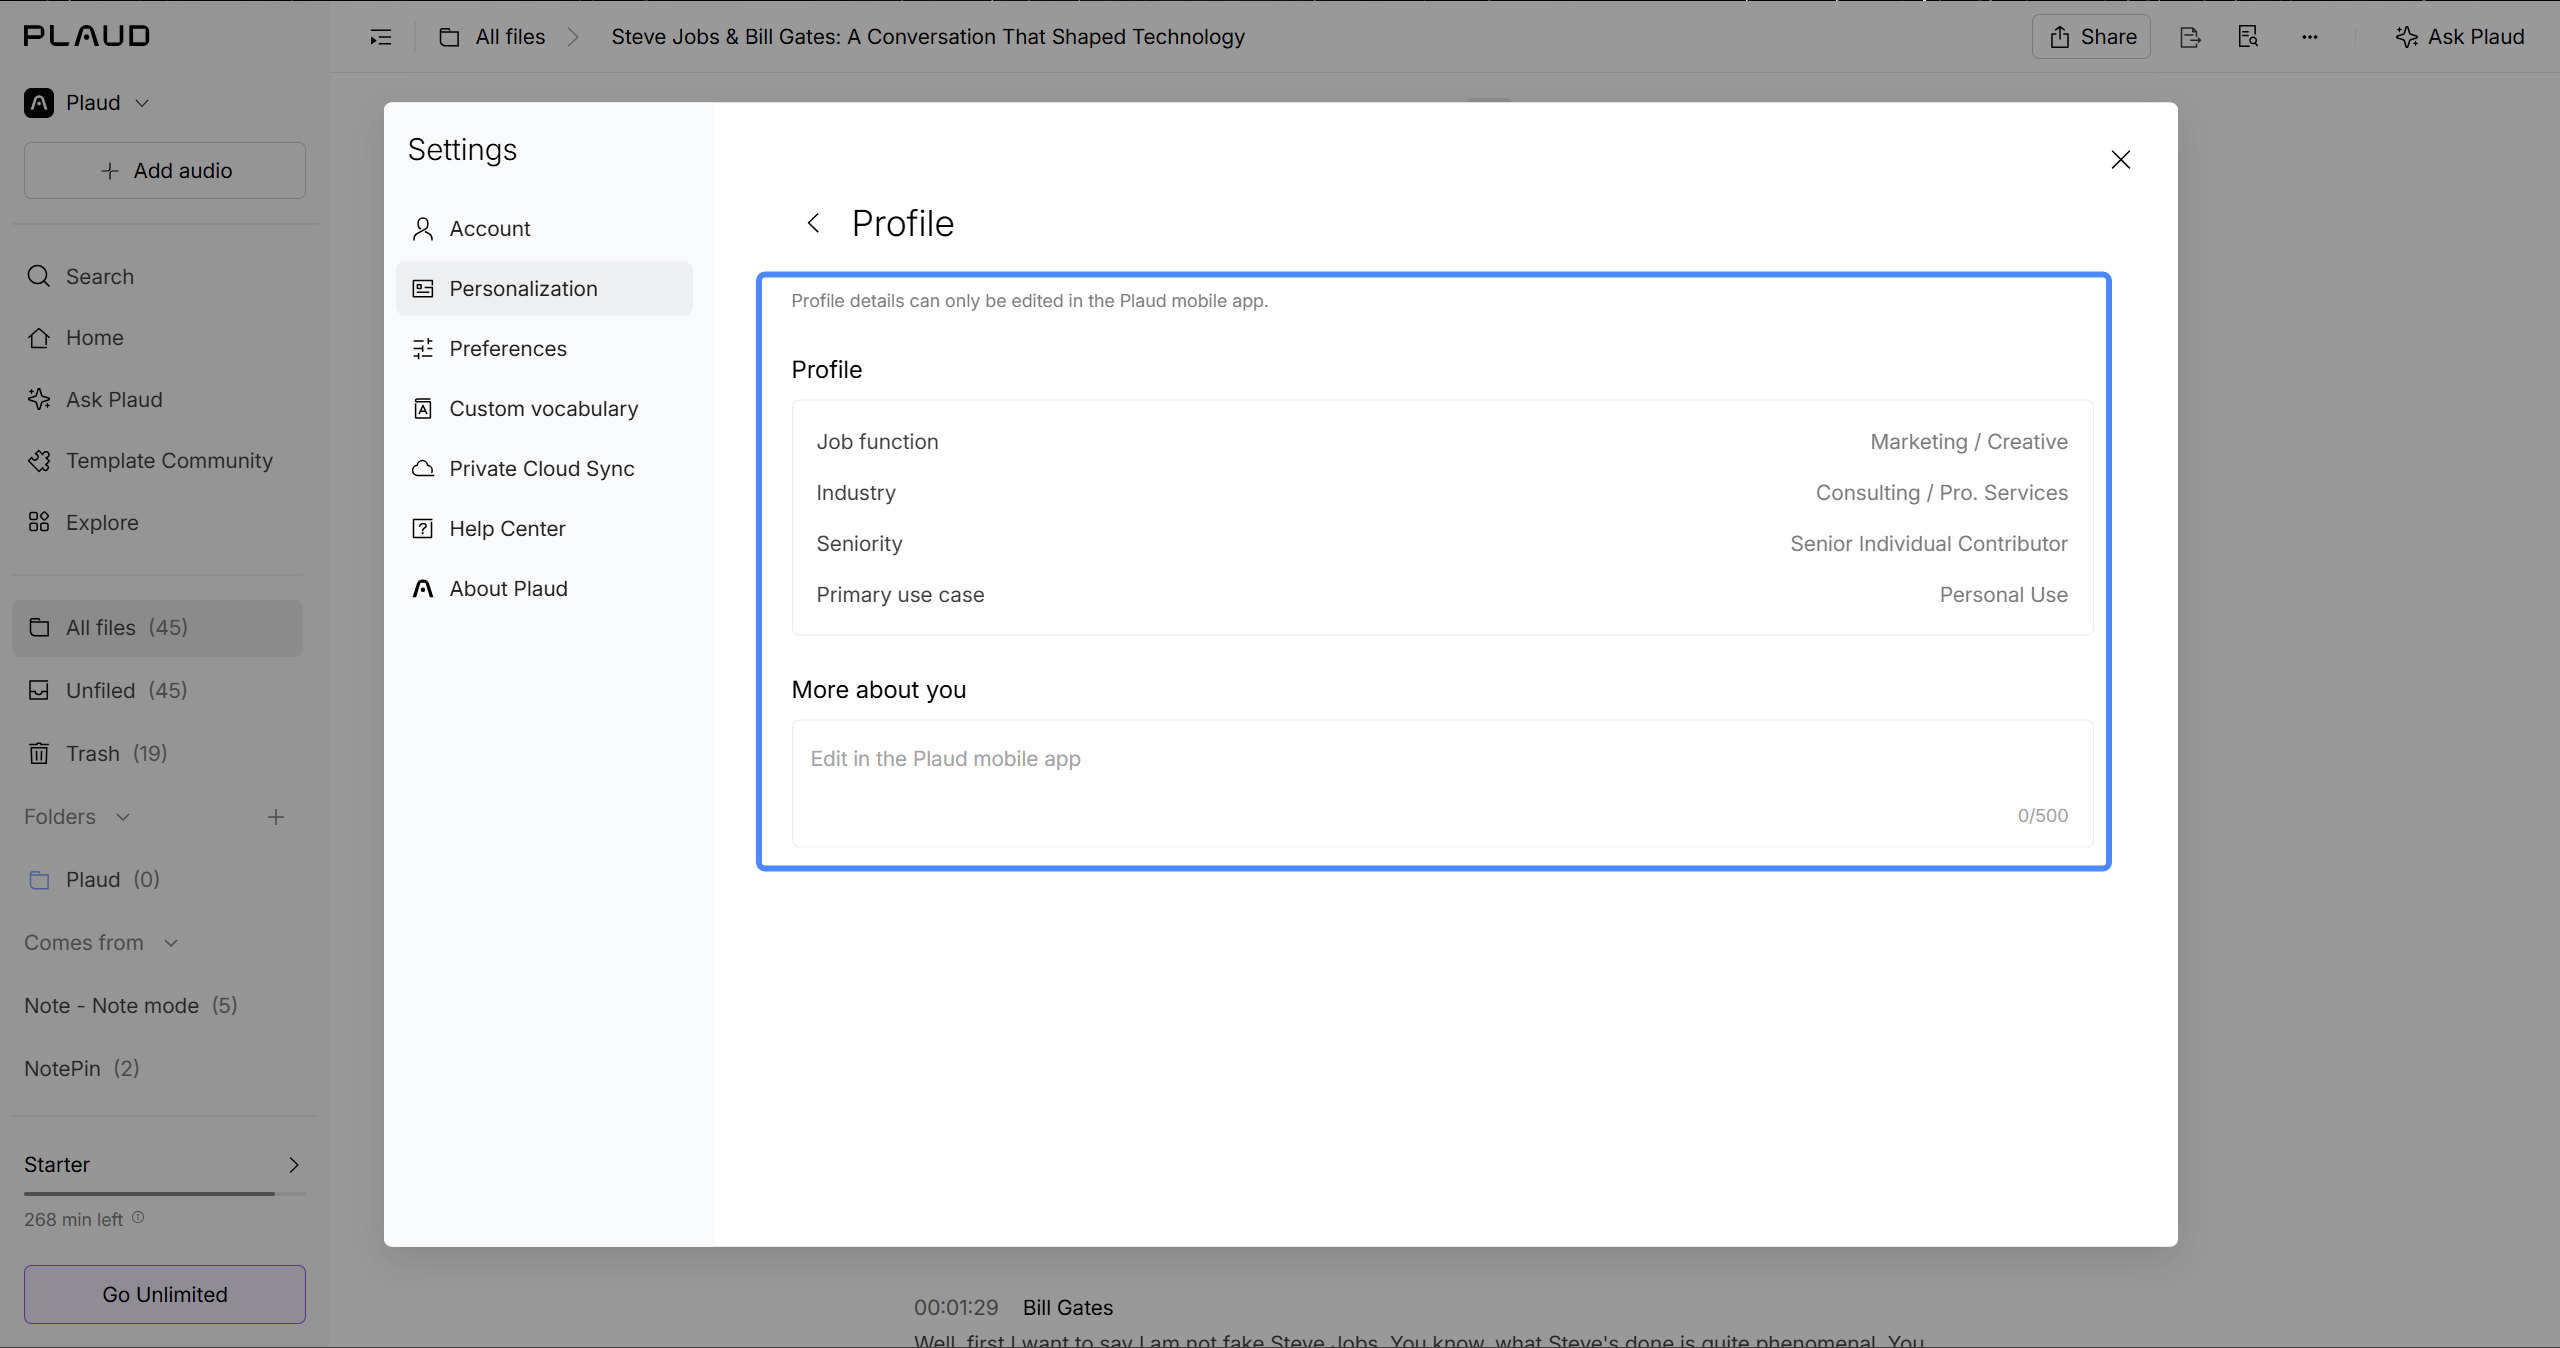Click the Job function row
The image size is (2560, 1348).
[x=1442, y=442]
